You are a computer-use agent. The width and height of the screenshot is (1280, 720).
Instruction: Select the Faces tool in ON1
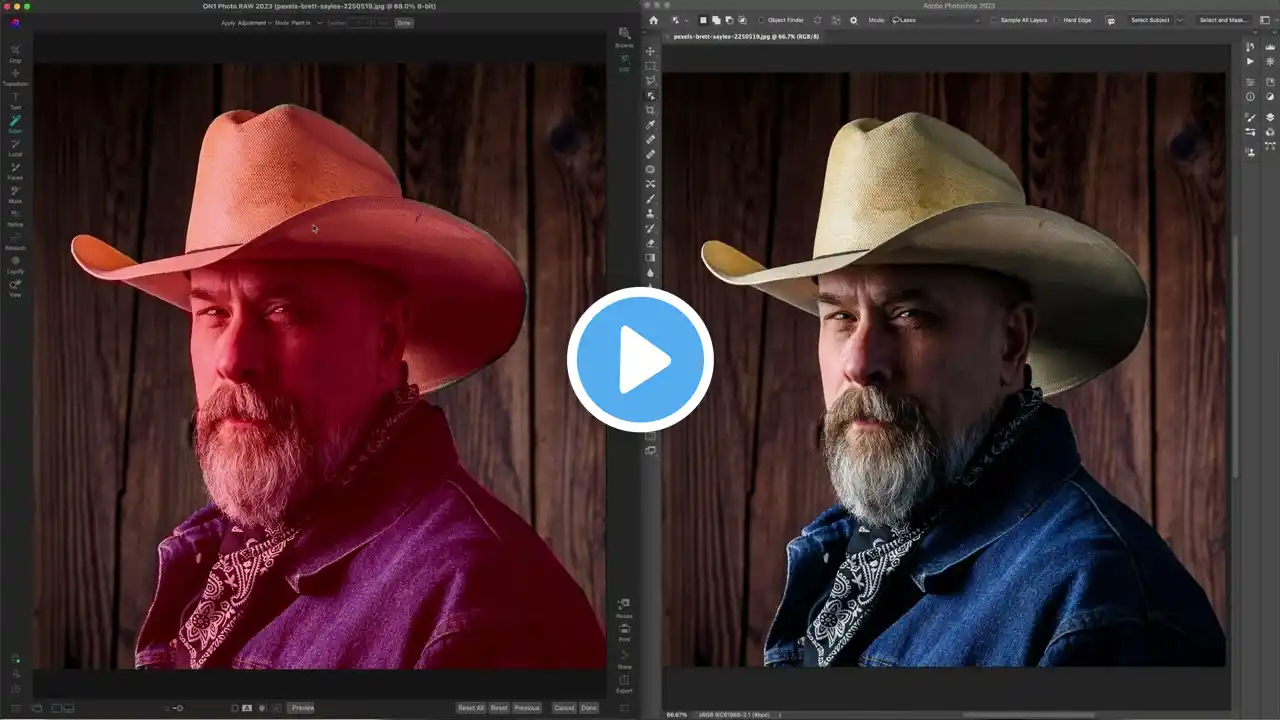coord(15,169)
